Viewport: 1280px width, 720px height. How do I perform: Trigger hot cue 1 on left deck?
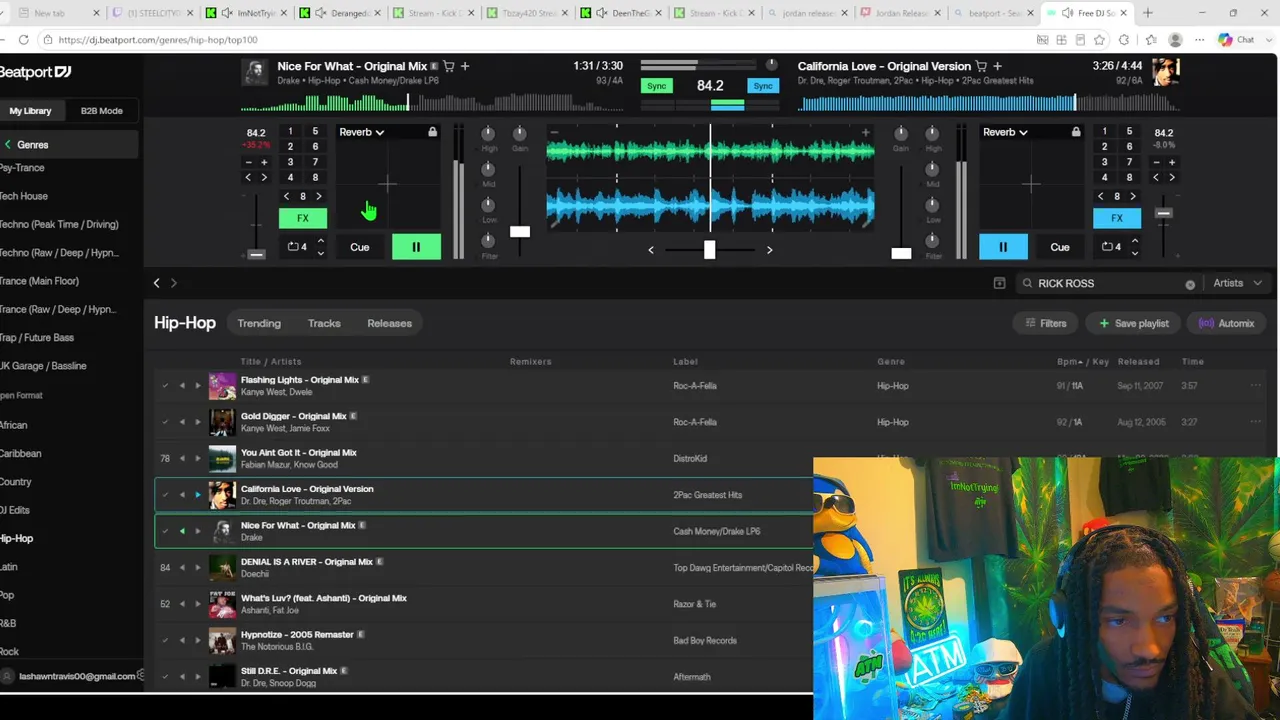(x=290, y=131)
